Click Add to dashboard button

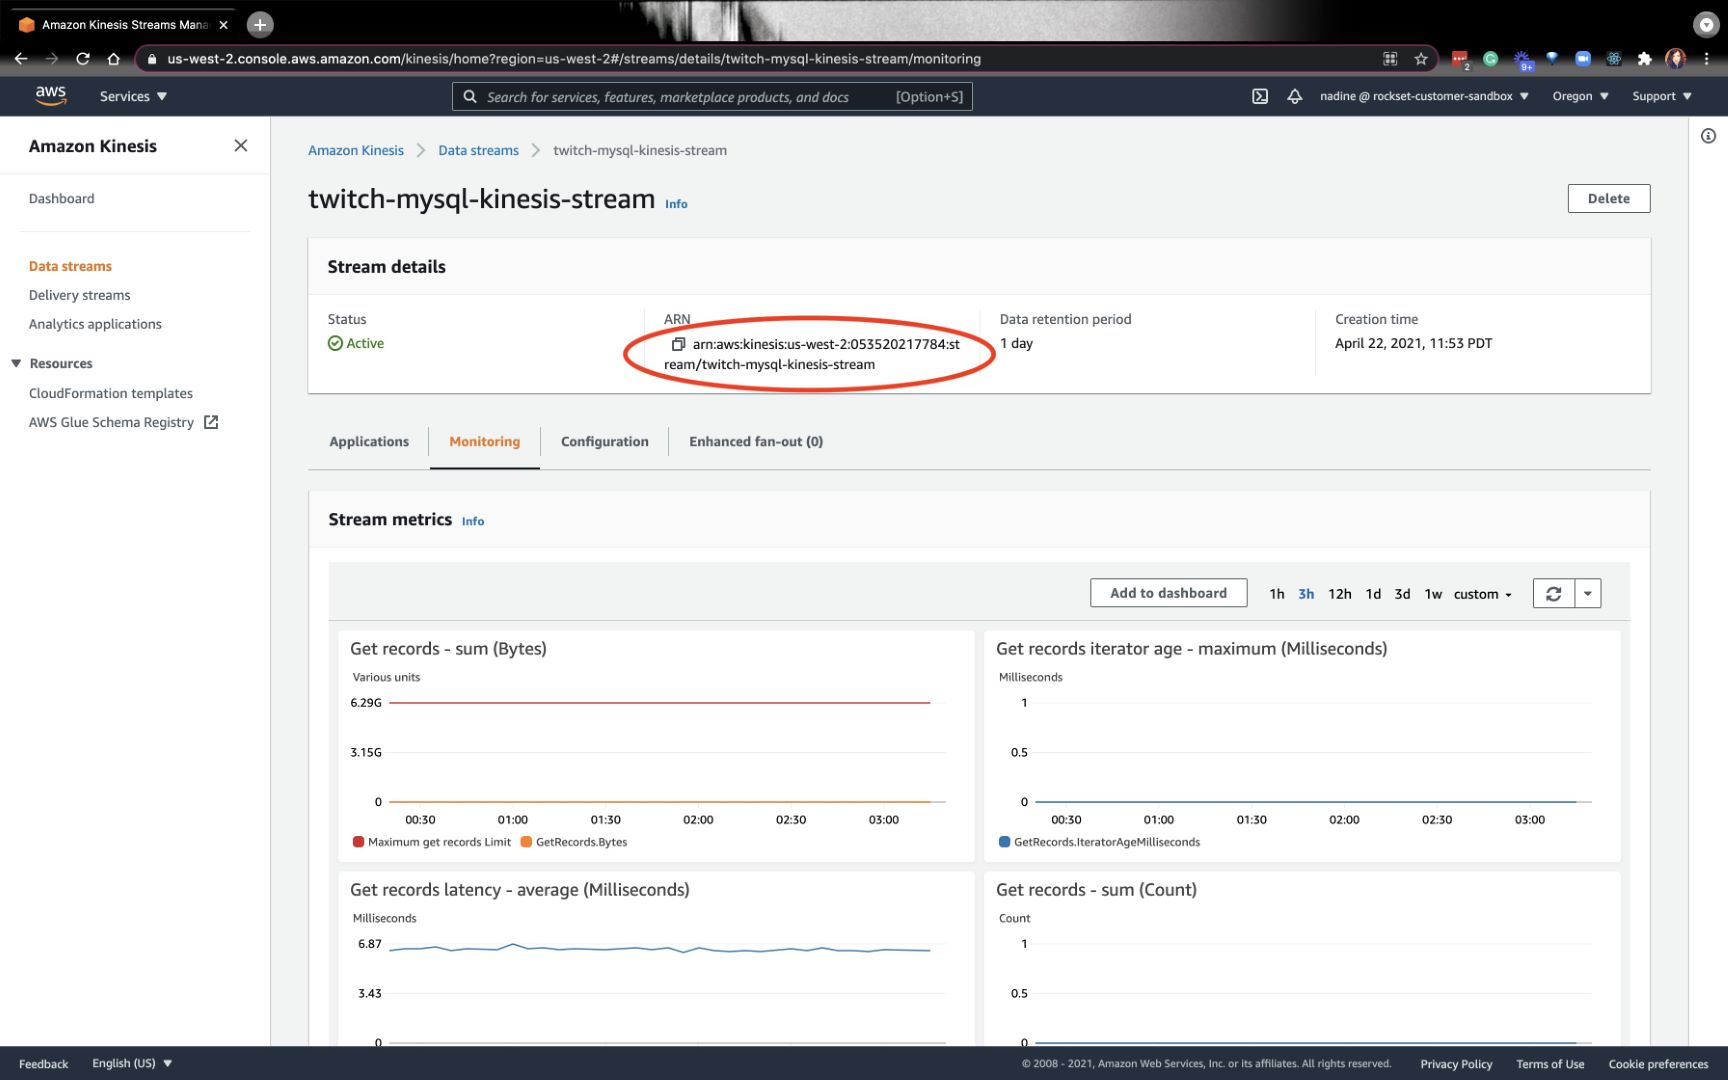tap(1168, 593)
